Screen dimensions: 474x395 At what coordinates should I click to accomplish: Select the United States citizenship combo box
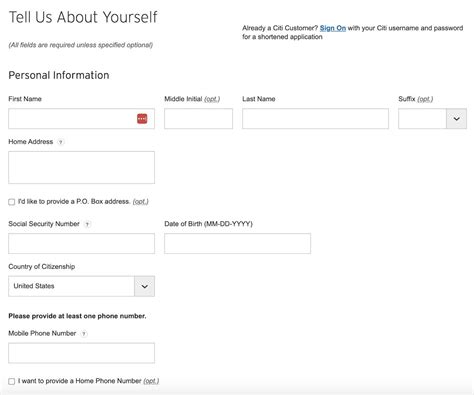(81, 286)
